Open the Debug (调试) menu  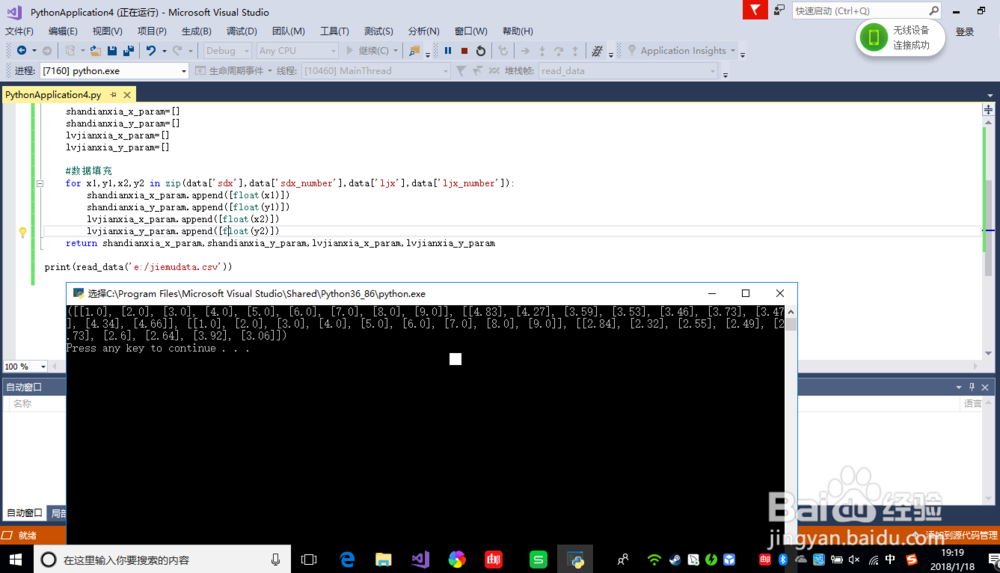click(x=242, y=31)
